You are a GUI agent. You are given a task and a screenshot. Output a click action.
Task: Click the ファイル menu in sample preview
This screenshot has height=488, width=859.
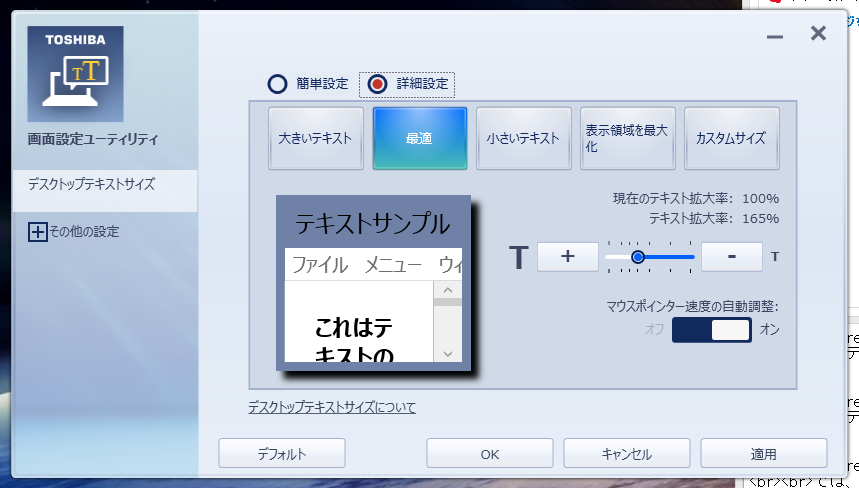coord(320,265)
